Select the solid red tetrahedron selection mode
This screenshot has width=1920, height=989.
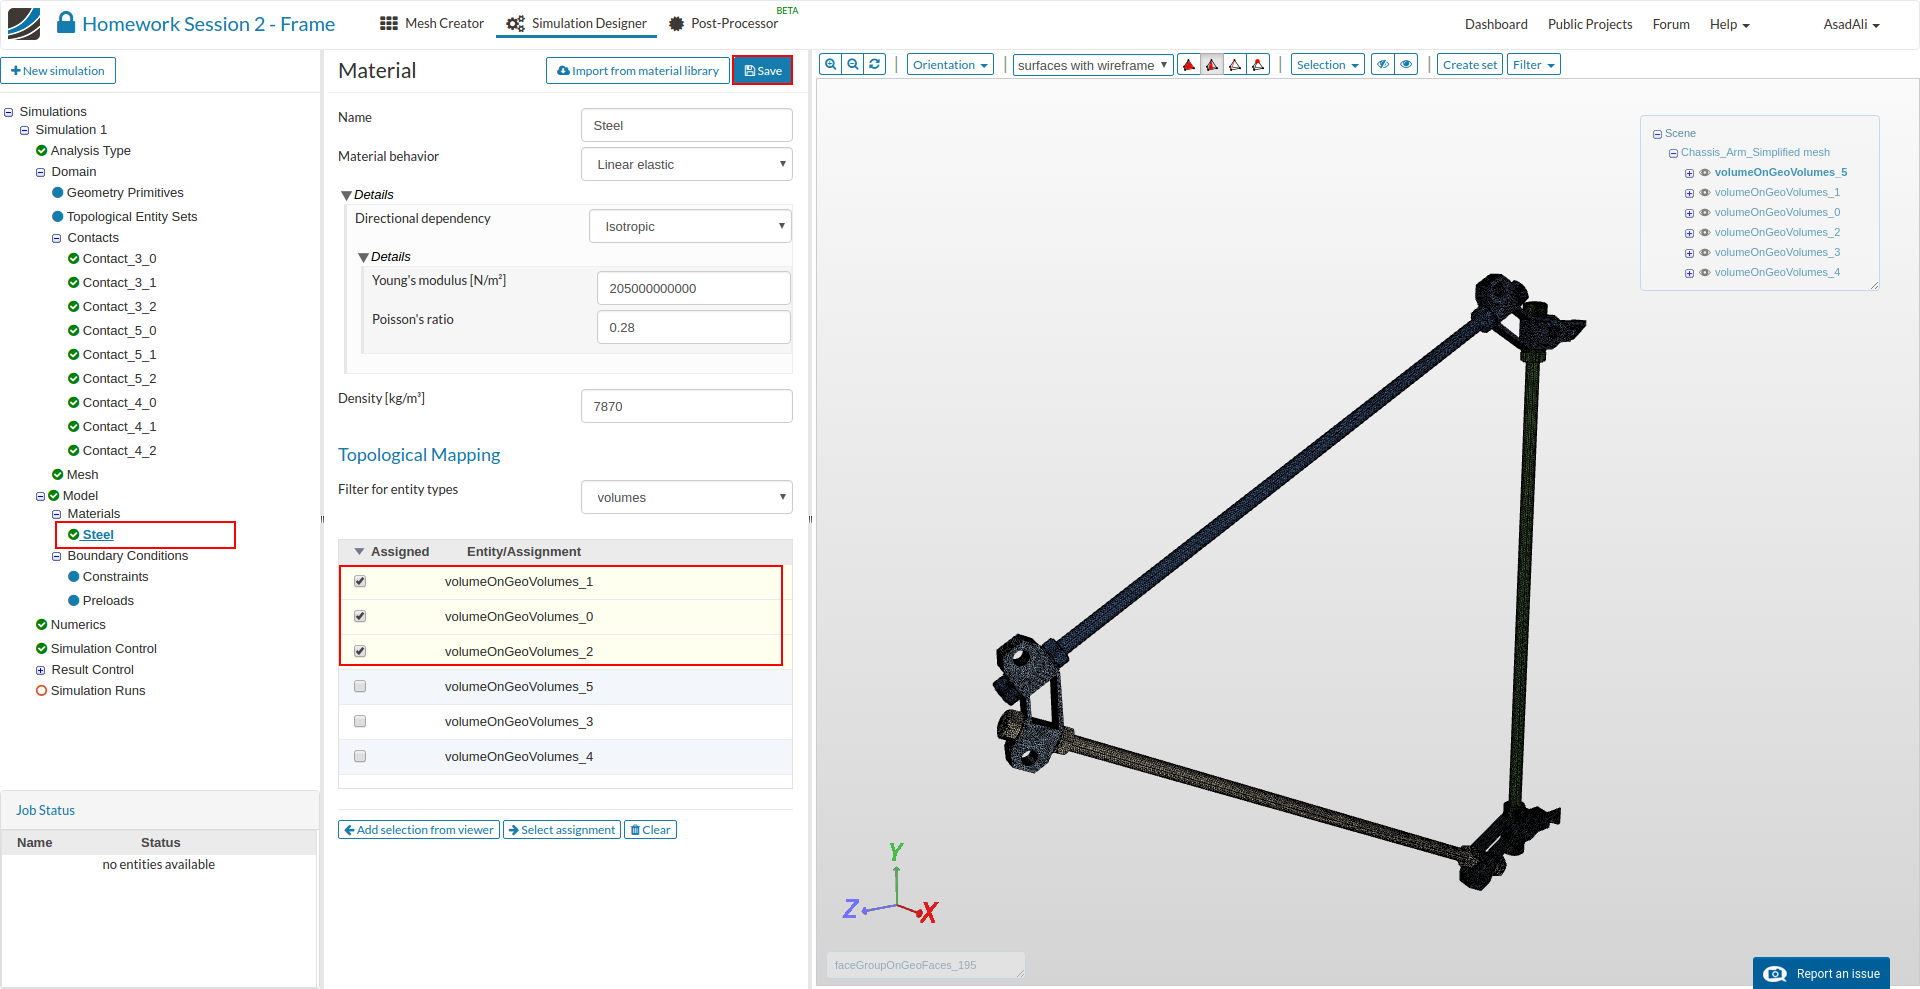1189,65
